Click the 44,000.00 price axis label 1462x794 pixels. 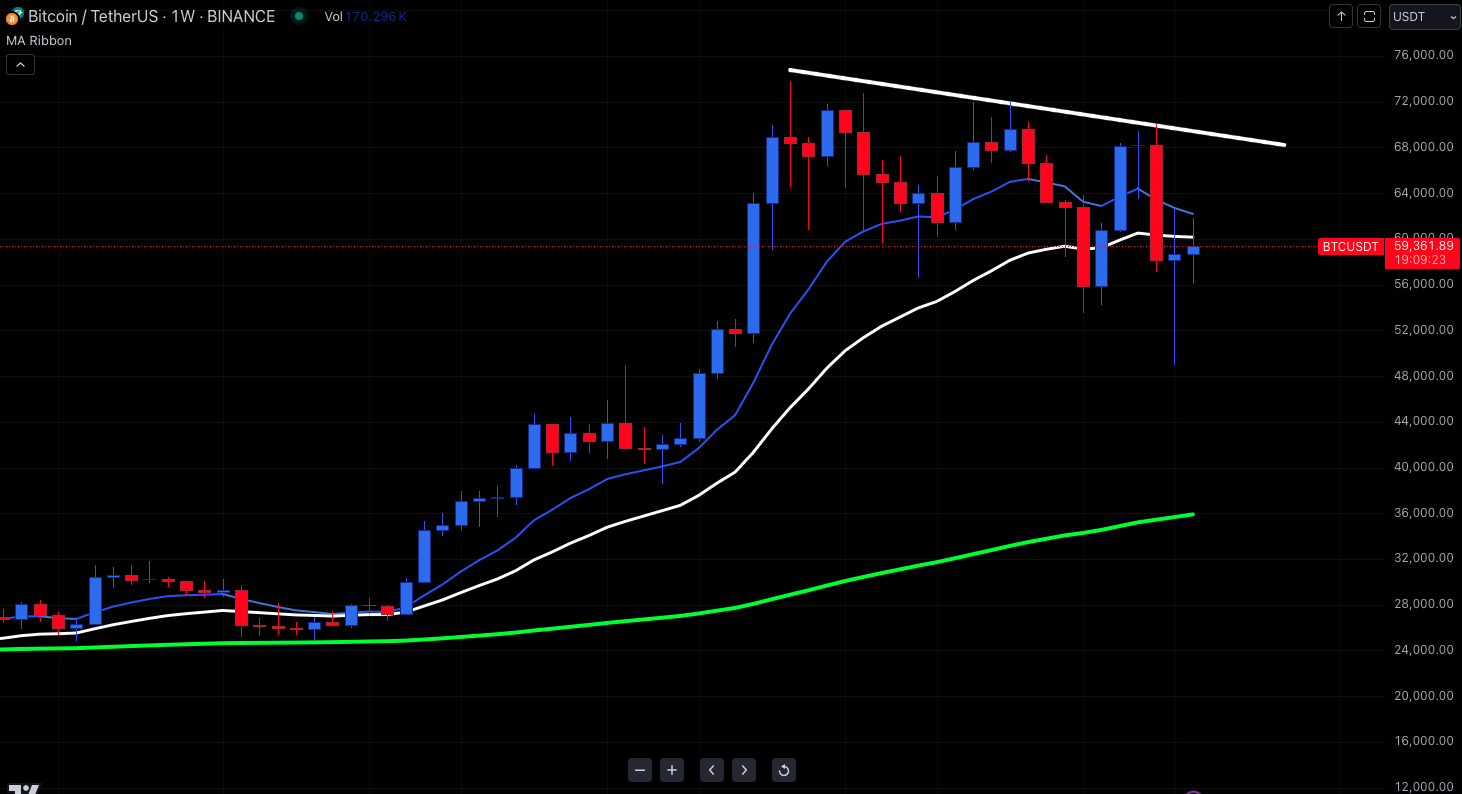click(1423, 421)
